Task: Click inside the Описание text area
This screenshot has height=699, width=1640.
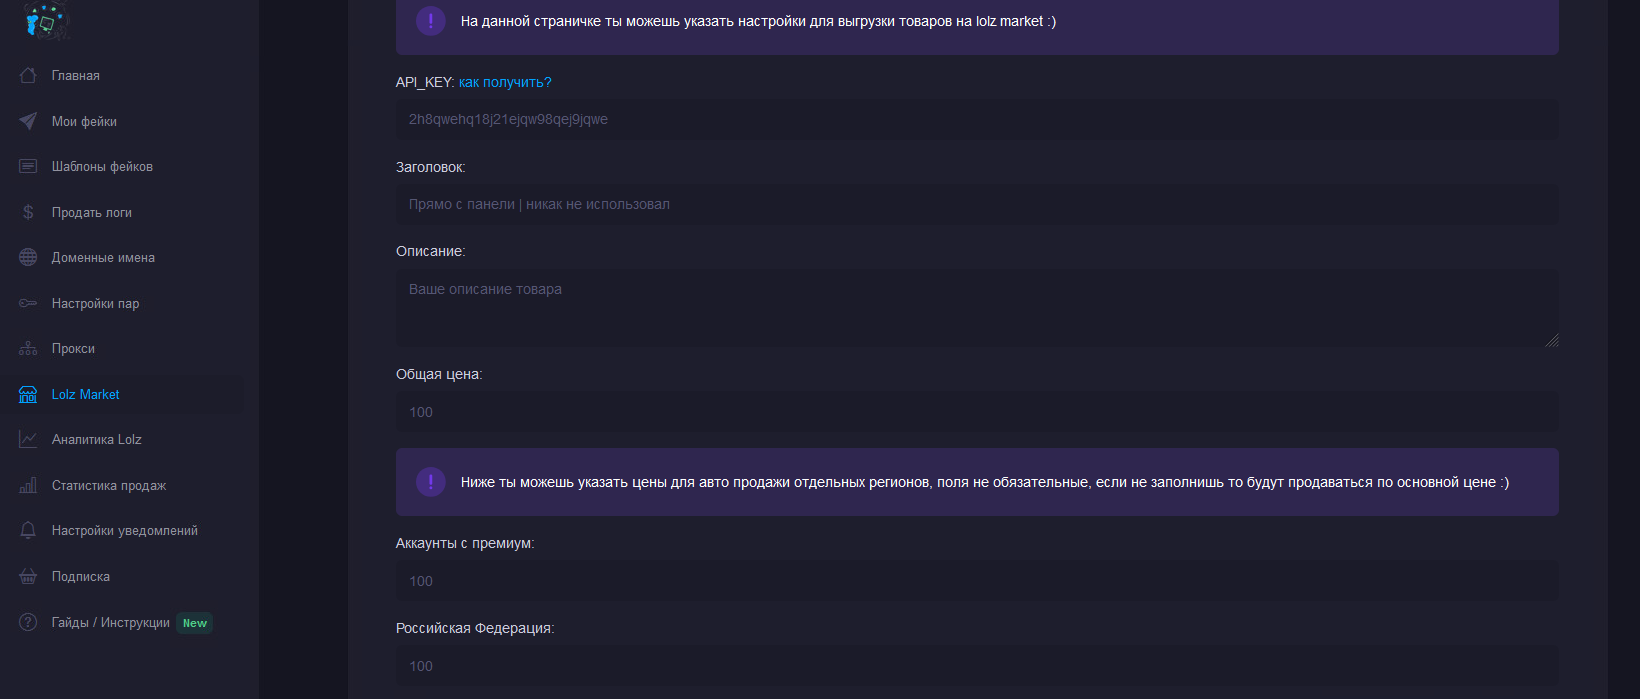Action: click(976, 307)
